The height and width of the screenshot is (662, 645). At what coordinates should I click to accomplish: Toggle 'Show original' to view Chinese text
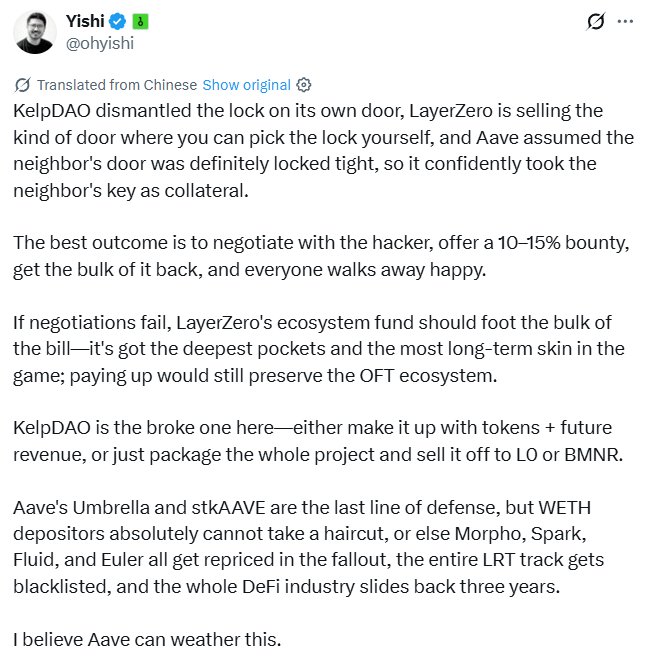[x=246, y=85]
